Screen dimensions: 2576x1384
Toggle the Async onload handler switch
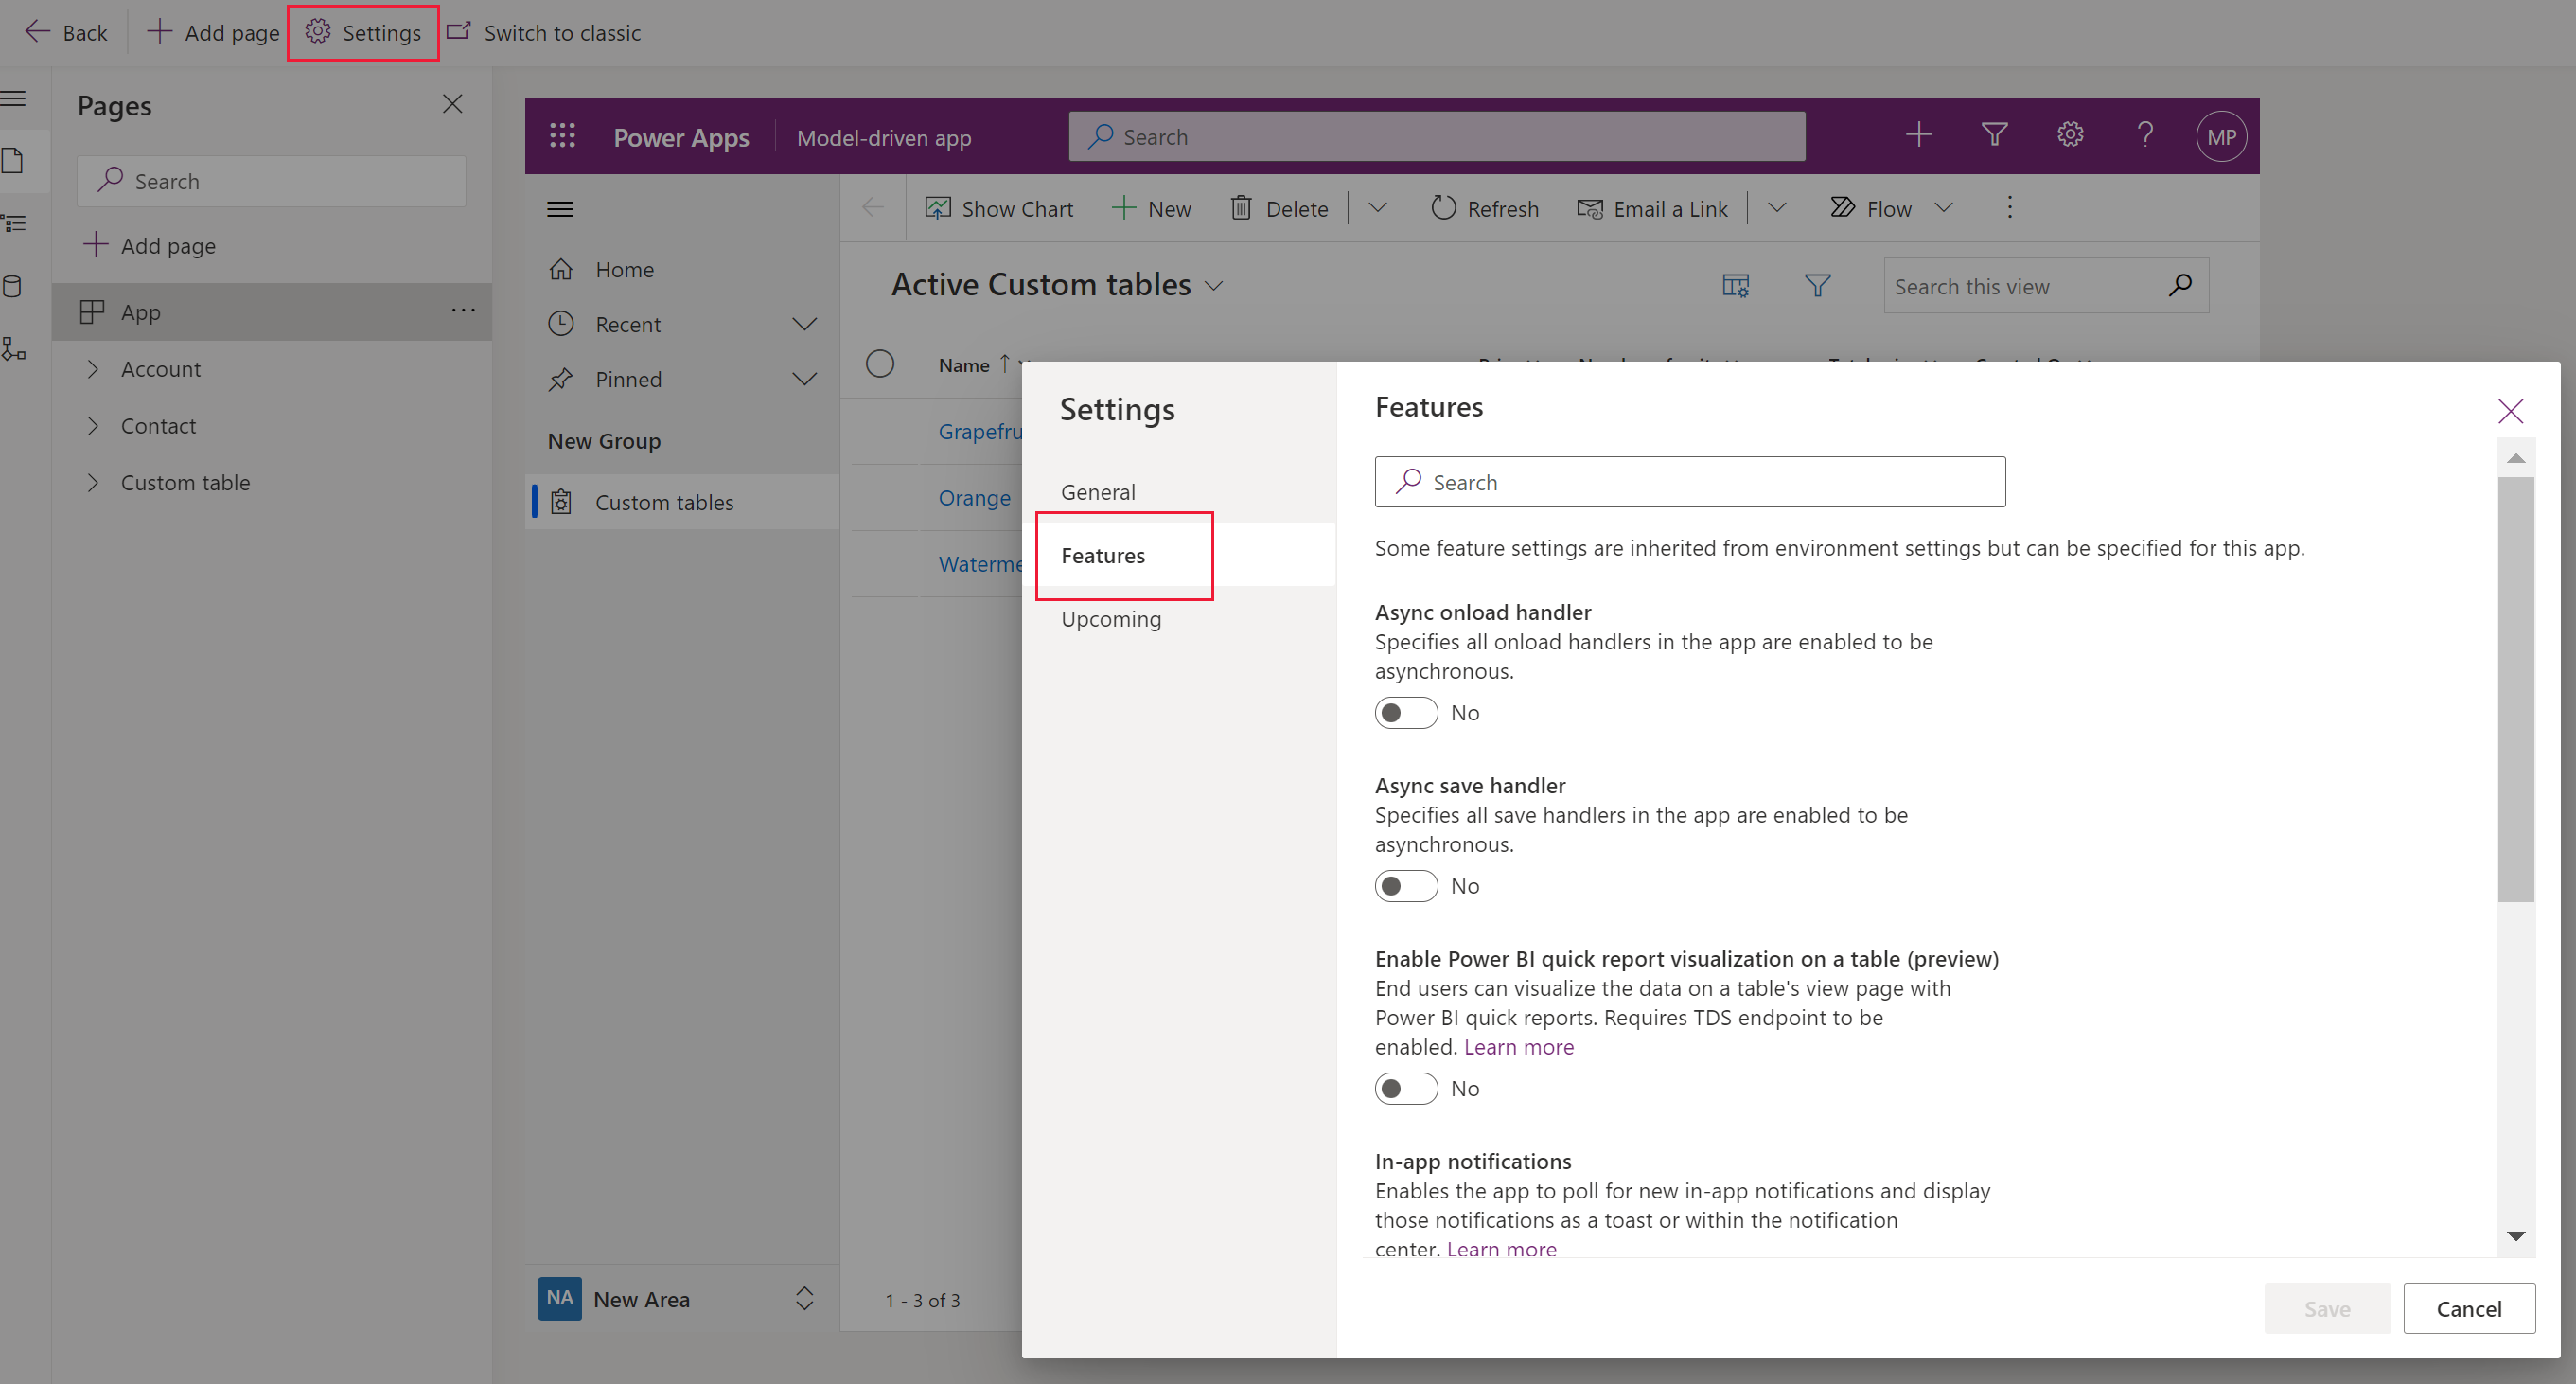click(1405, 713)
